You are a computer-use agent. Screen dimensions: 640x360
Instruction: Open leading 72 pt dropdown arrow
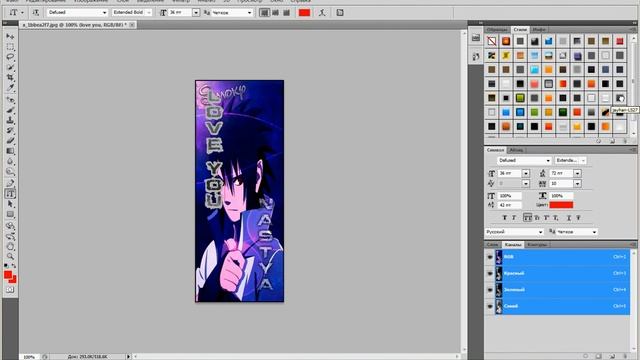point(577,173)
